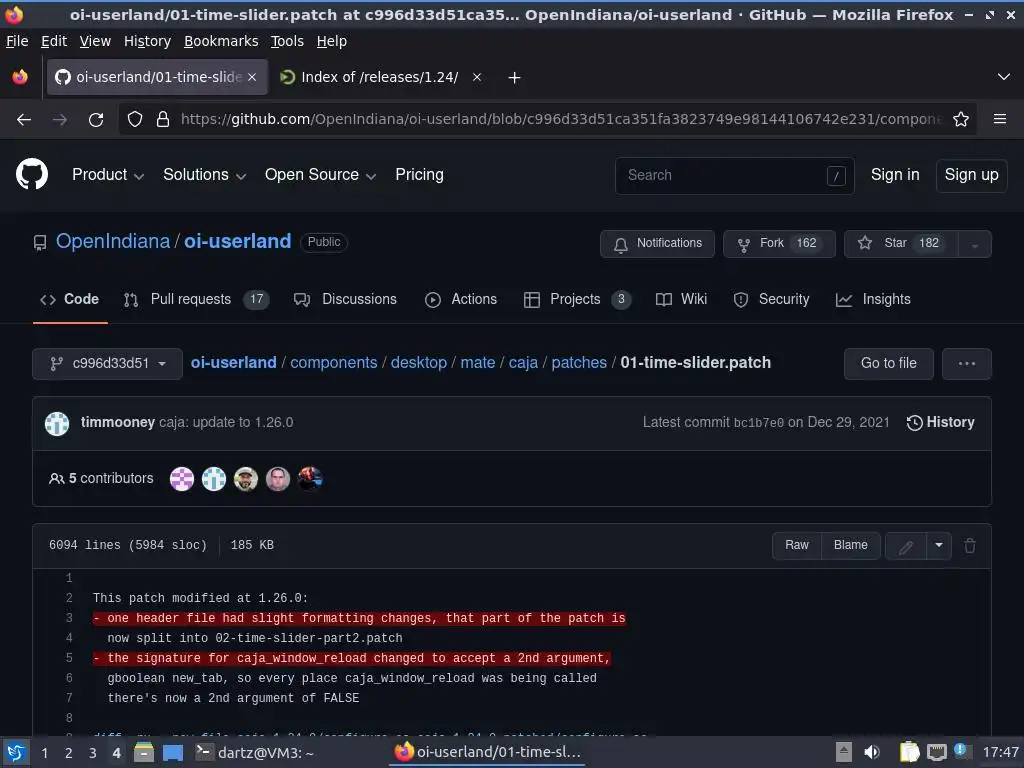The height and width of the screenshot is (768, 1024).
Task: Navigate to mate folder in breadcrumb
Action: tap(477, 363)
